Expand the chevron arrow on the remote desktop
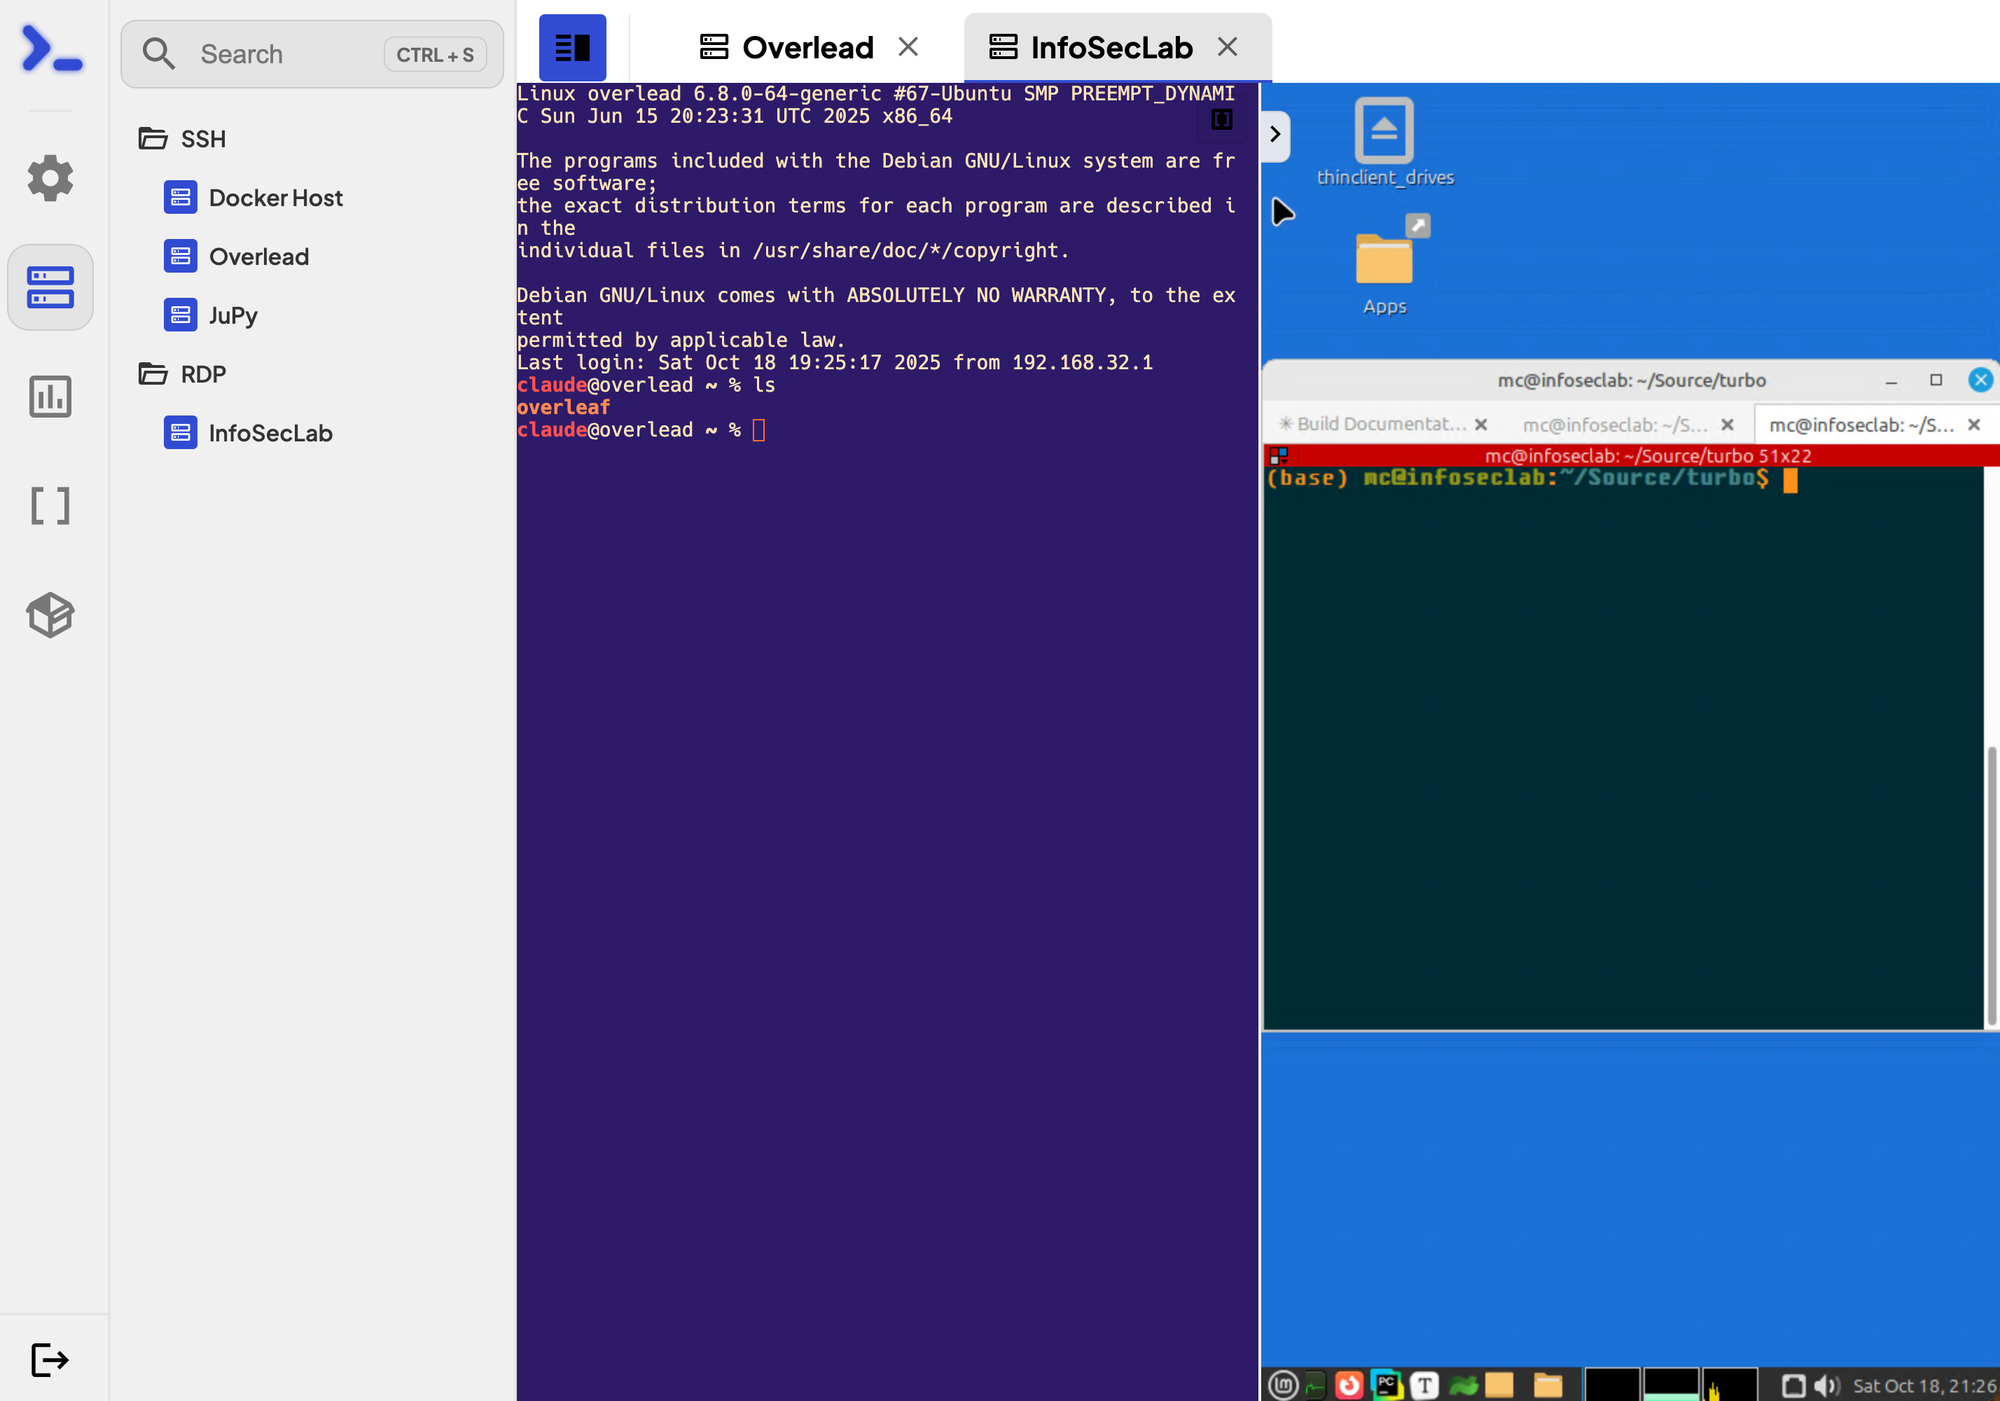 1276,134
